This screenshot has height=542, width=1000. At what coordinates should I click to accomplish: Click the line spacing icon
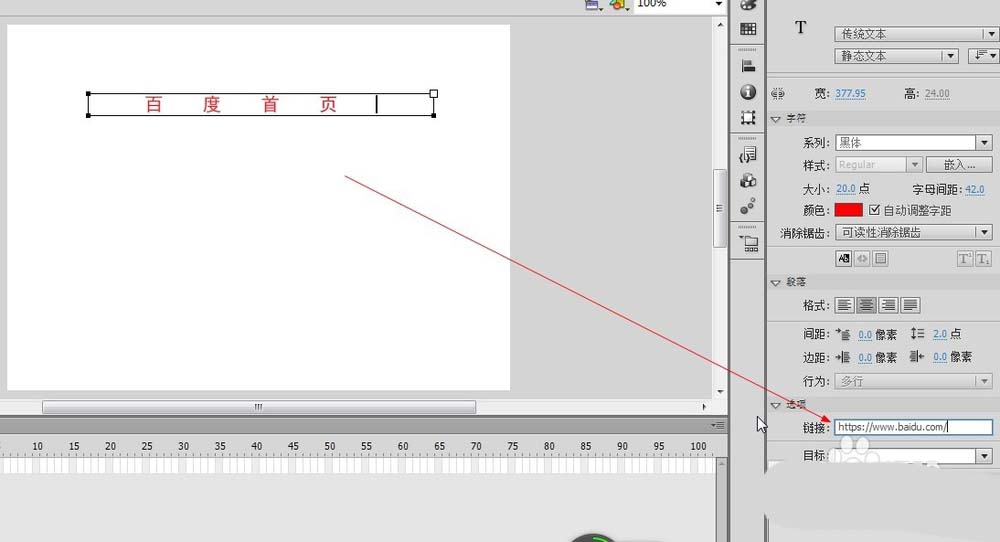pos(918,333)
